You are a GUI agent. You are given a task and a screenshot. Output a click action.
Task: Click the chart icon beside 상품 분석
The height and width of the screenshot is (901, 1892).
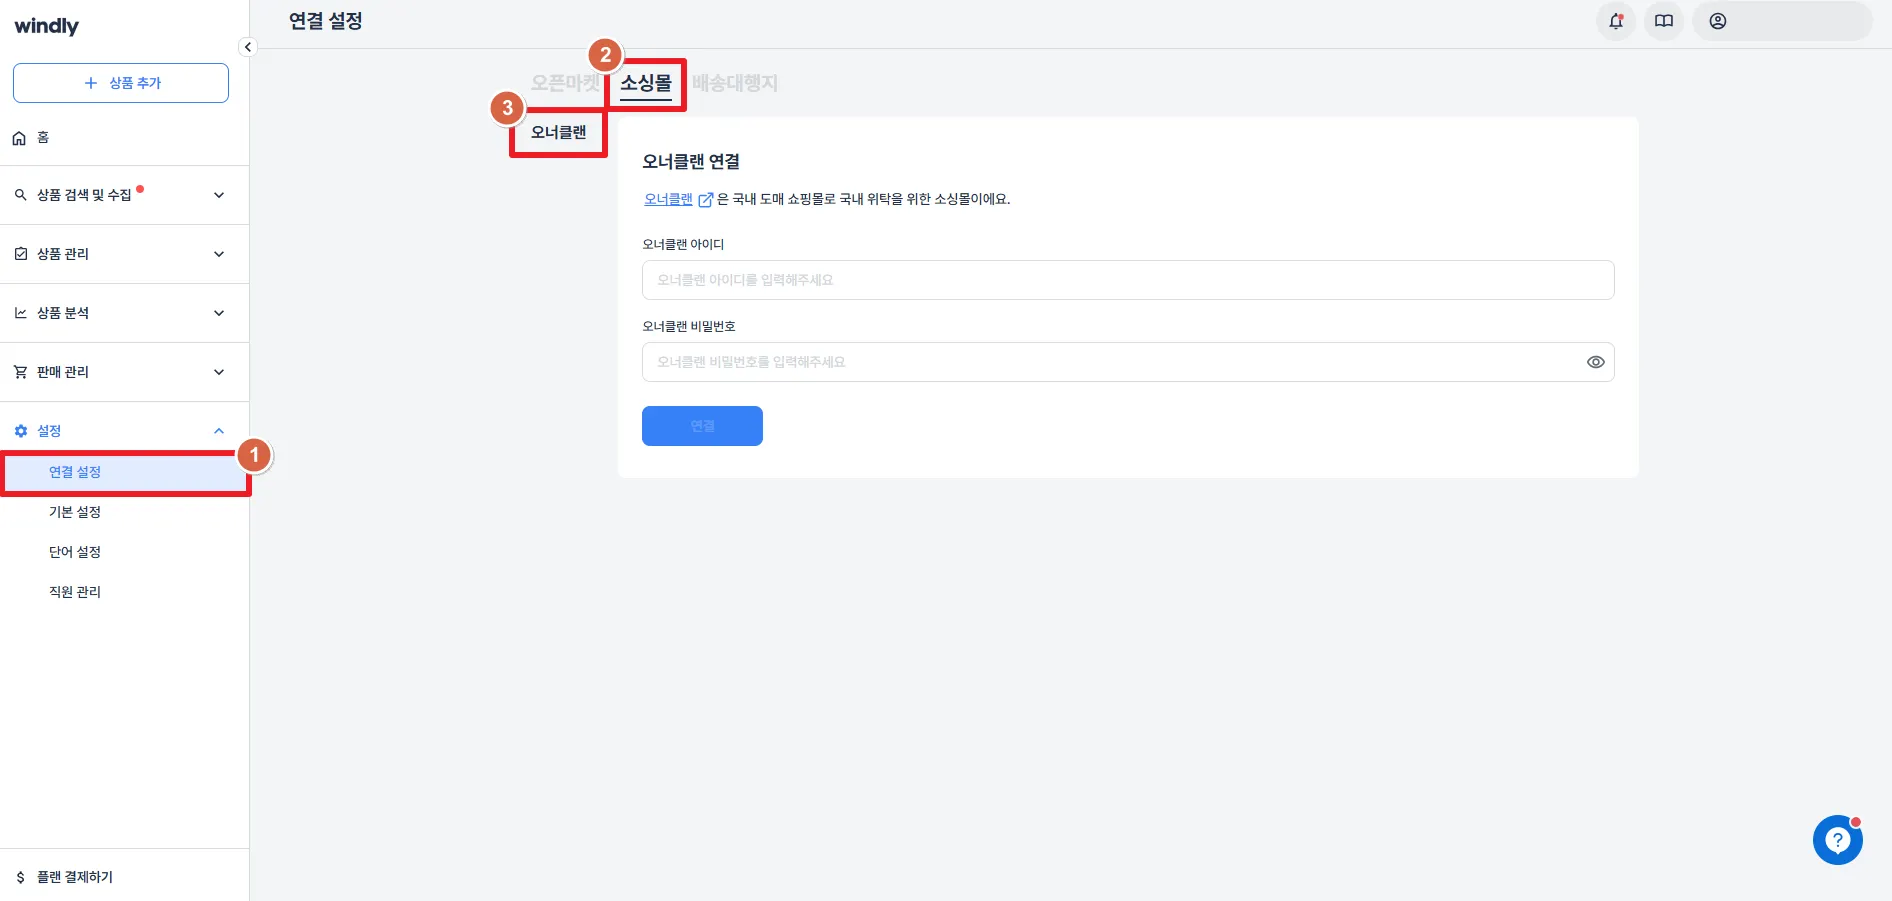point(20,313)
